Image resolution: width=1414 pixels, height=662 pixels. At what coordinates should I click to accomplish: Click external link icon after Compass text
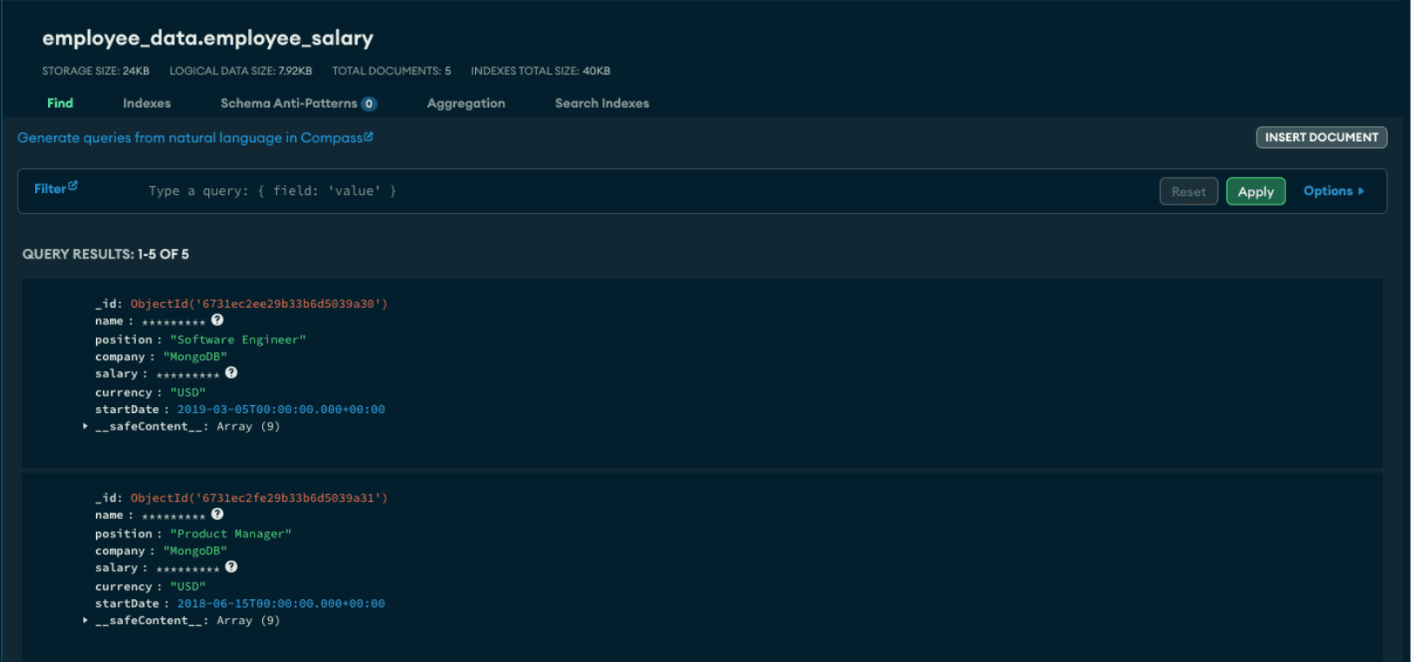click(369, 137)
